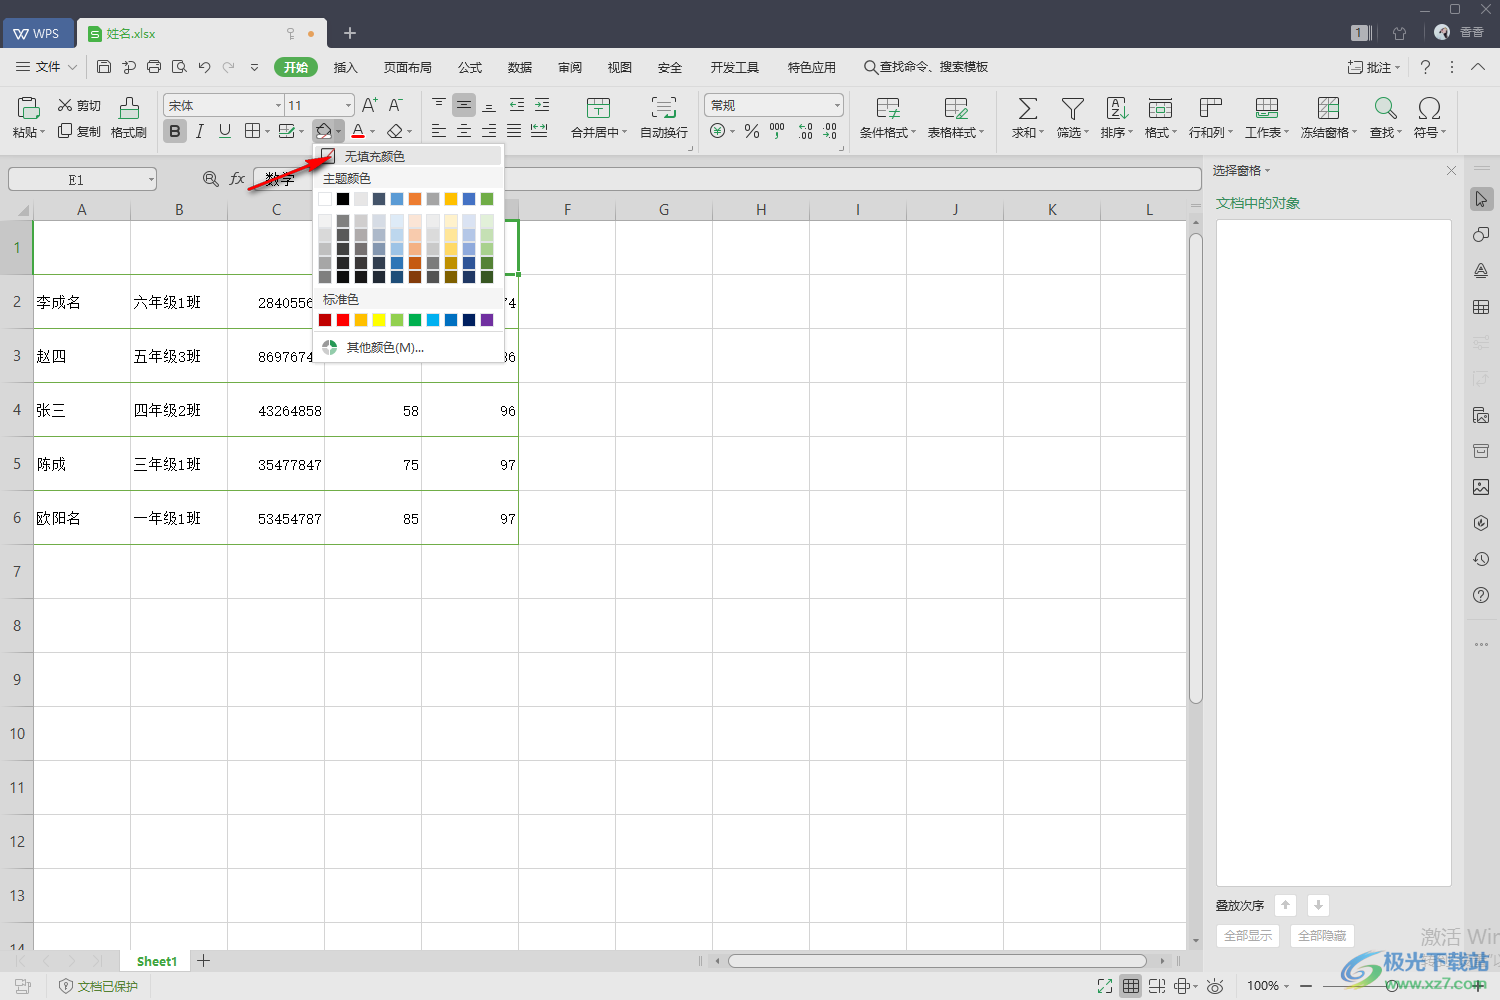Click the fx insert function icon
The image size is (1500, 1000).
pyautogui.click(x=237, y=179)
